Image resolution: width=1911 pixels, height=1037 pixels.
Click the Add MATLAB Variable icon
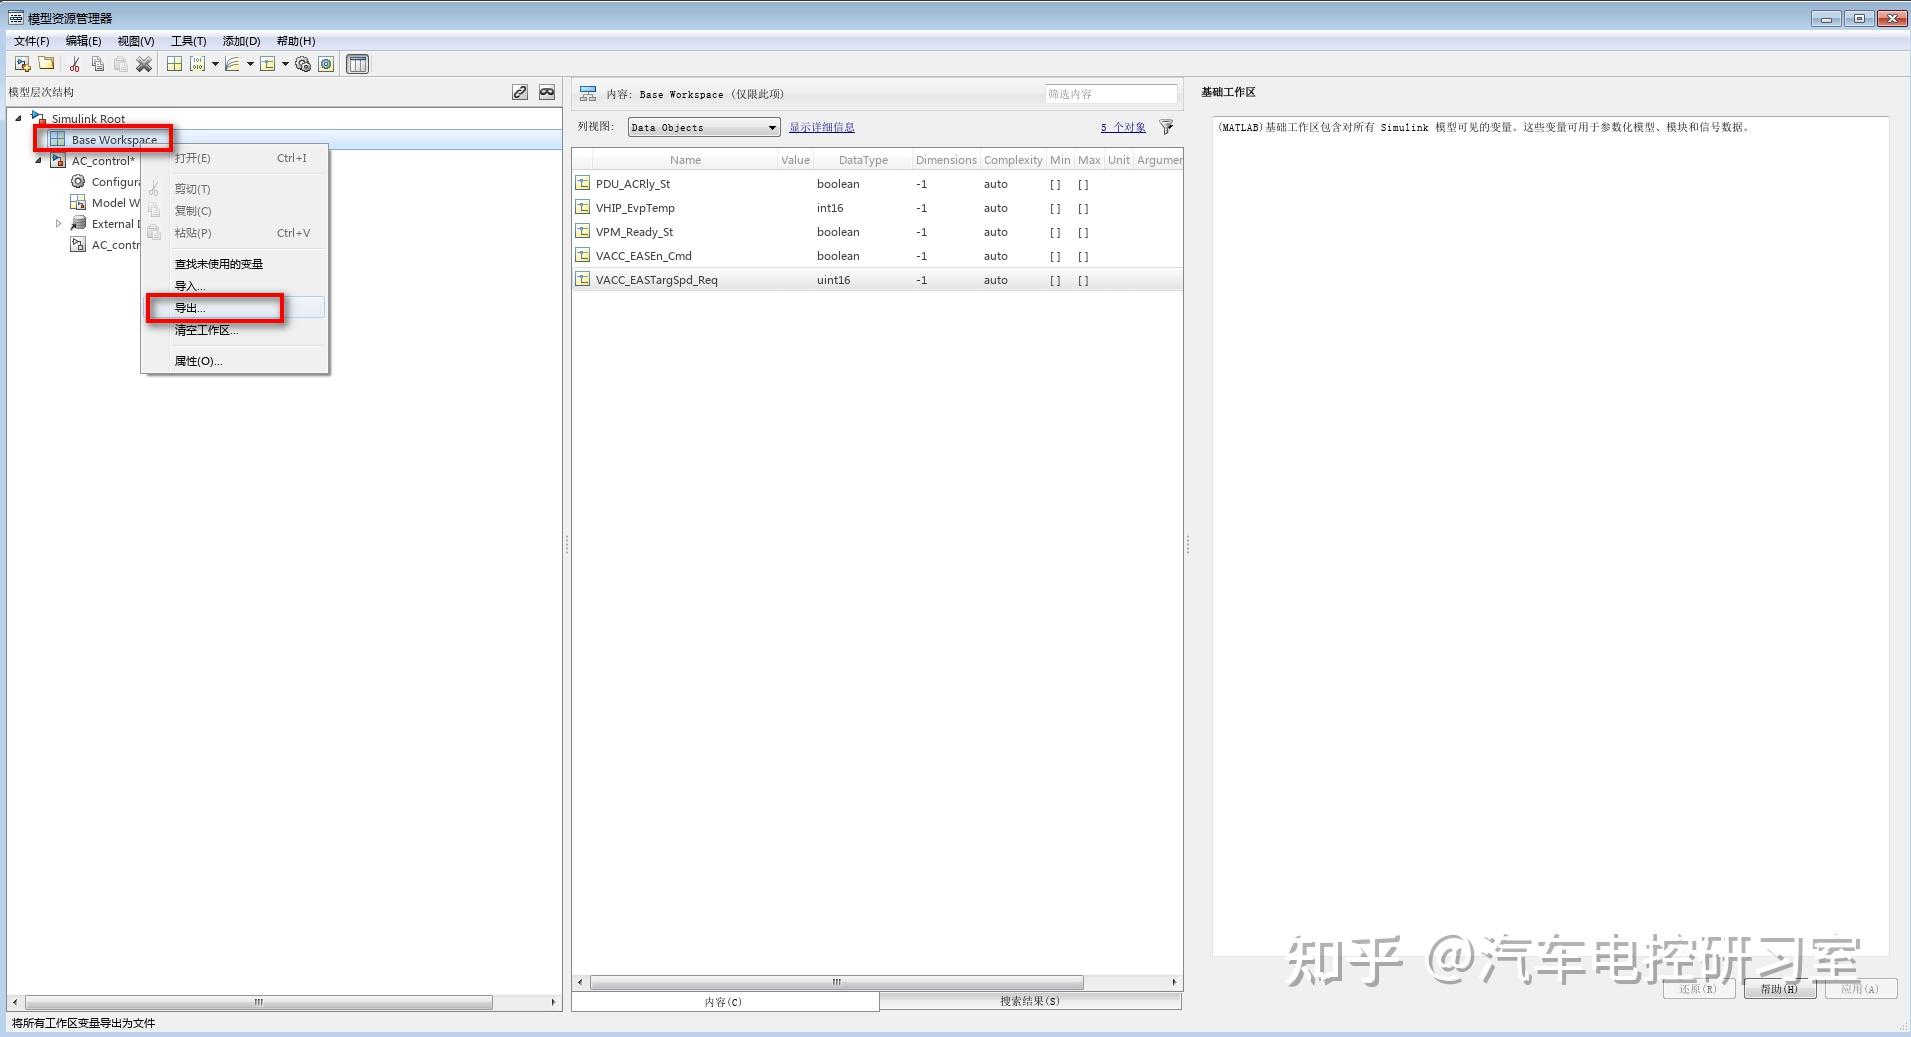[x=197, y=63]
